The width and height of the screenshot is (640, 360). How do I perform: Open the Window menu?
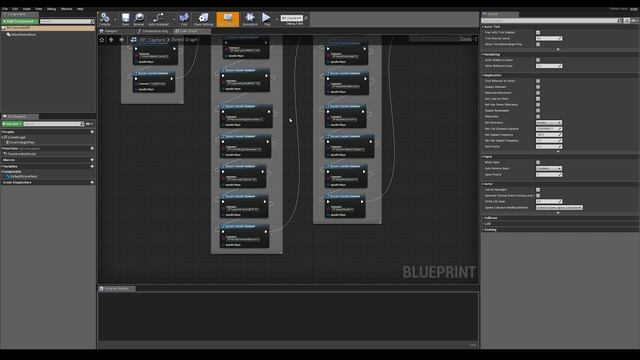67,9
